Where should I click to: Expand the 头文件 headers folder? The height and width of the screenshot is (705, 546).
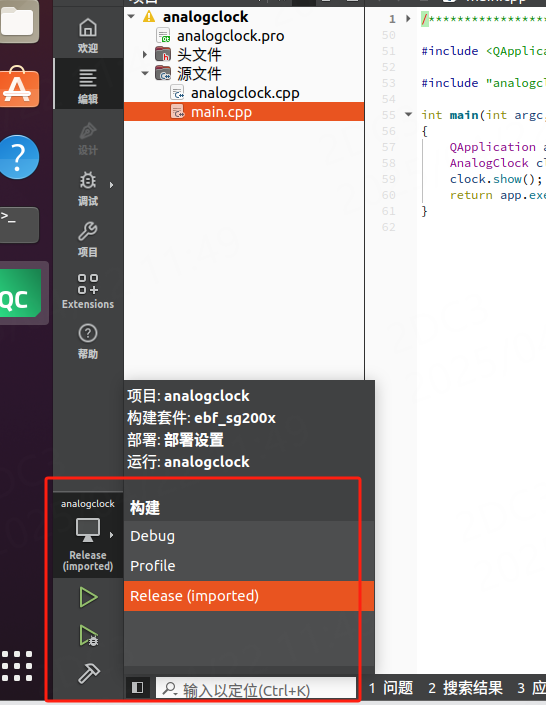point(145,54)
